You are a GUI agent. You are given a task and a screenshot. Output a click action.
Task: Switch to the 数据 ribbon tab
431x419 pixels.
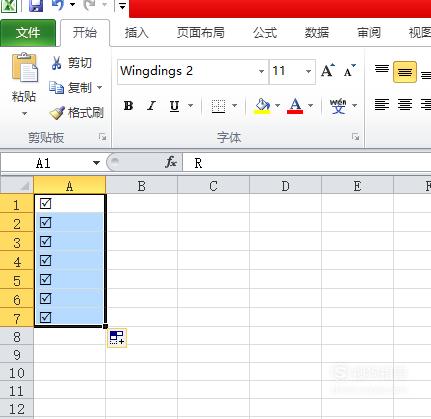(x=316, y=33)
